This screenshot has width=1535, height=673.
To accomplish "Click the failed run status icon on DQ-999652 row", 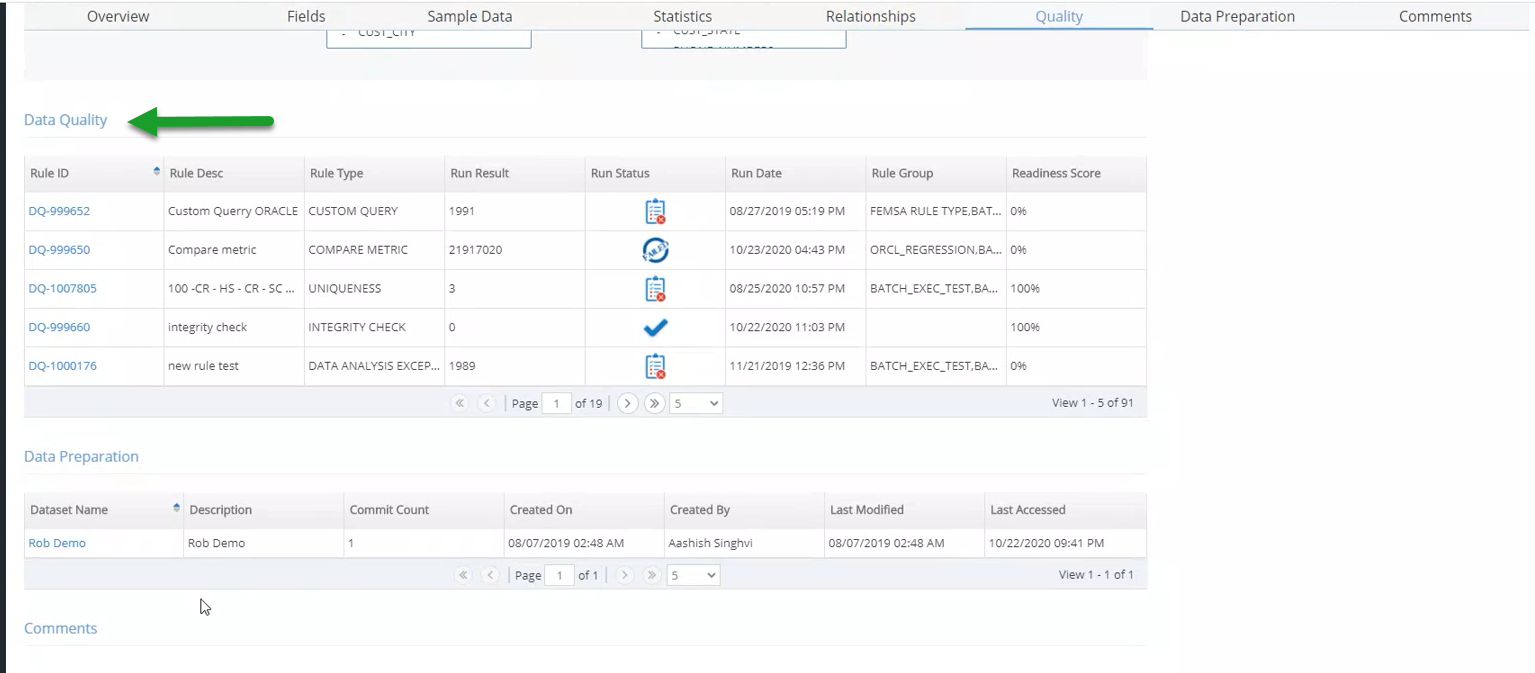I will (655, 211).
